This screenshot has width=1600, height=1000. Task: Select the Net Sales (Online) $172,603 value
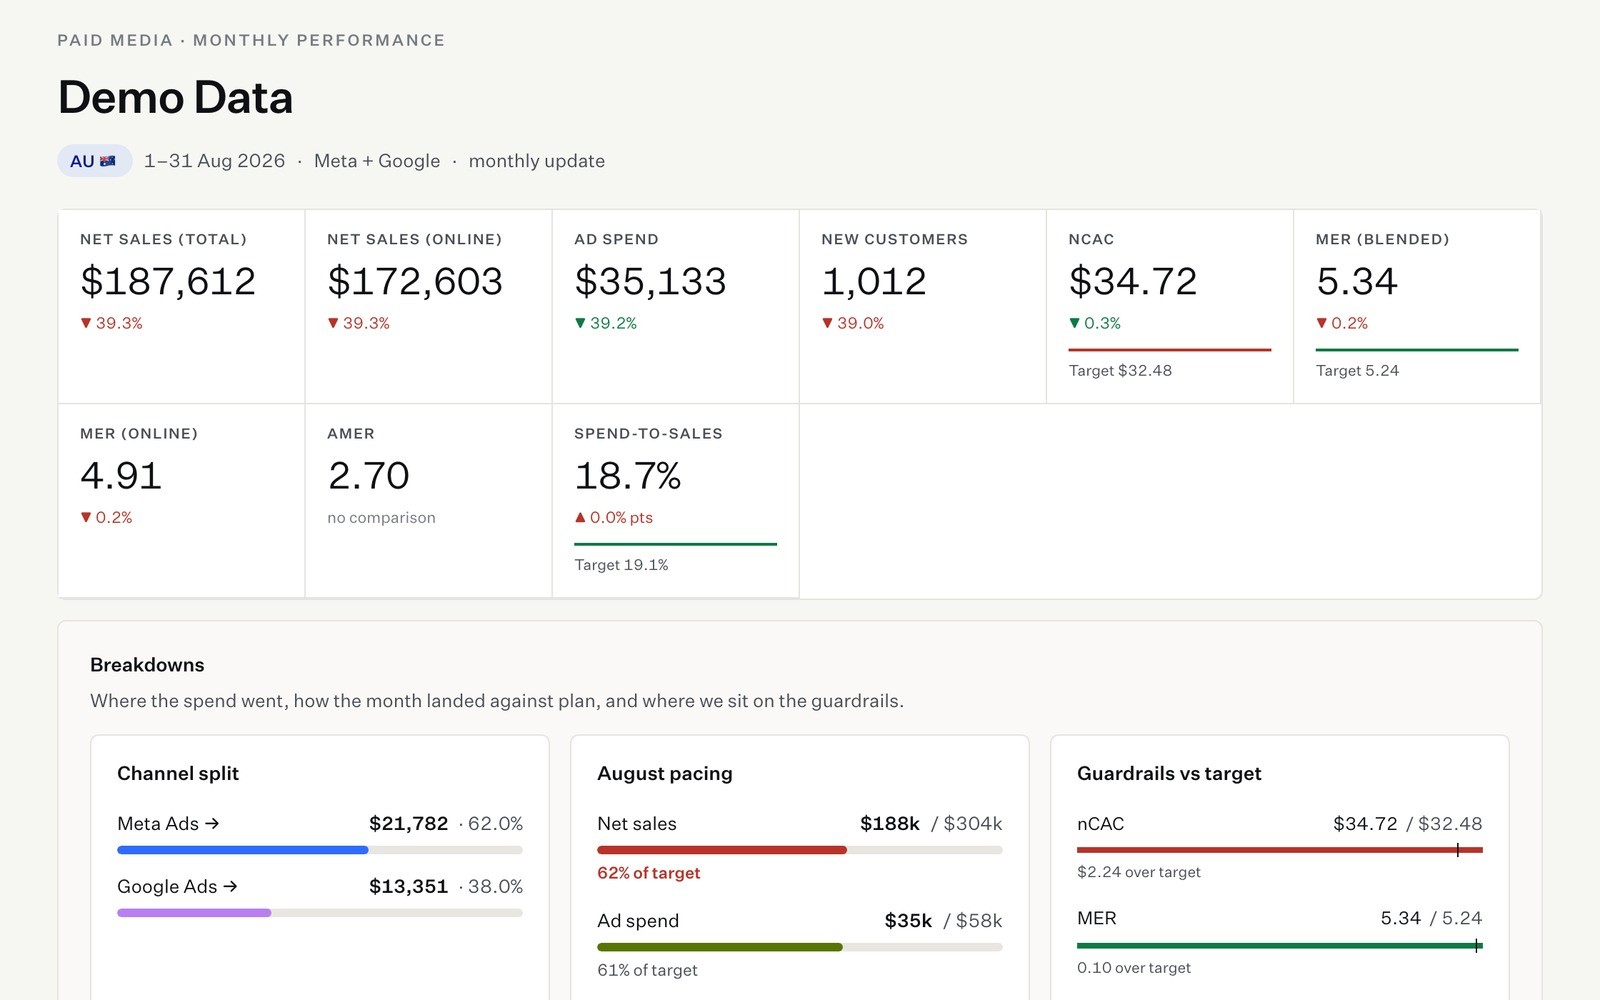click(415, 281)
